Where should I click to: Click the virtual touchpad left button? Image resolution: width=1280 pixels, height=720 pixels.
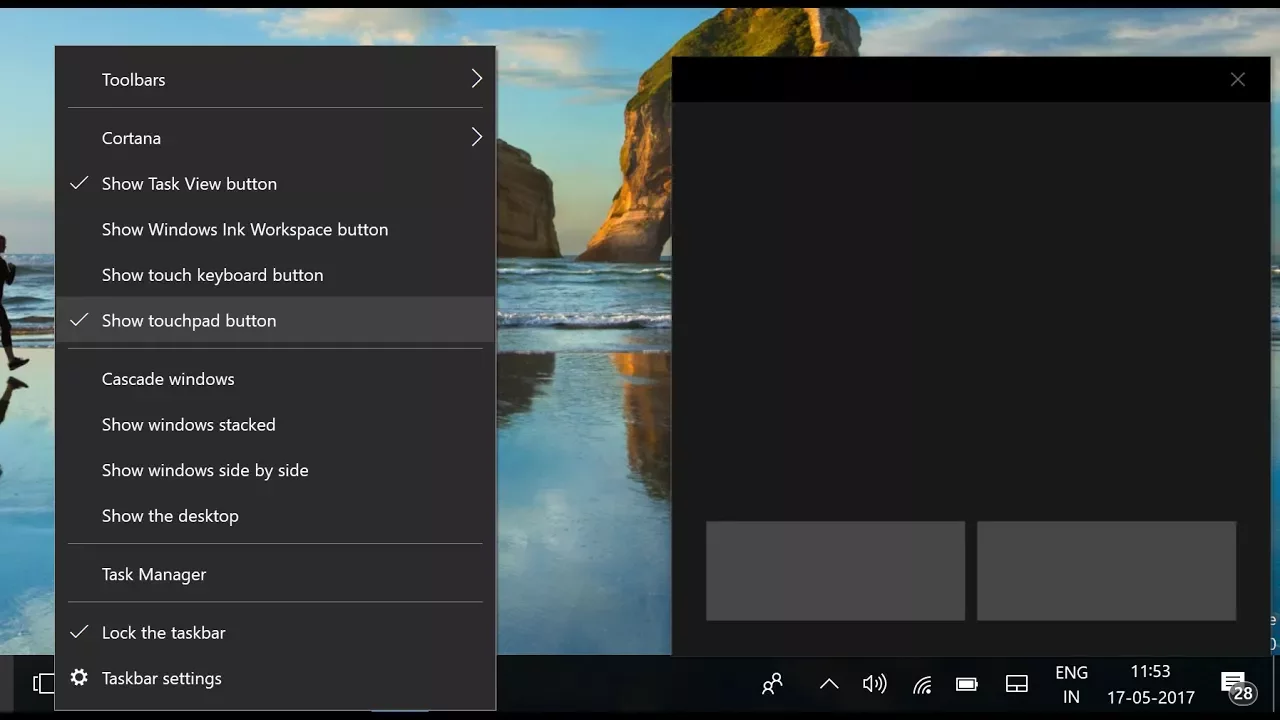(x=835, y=571)
